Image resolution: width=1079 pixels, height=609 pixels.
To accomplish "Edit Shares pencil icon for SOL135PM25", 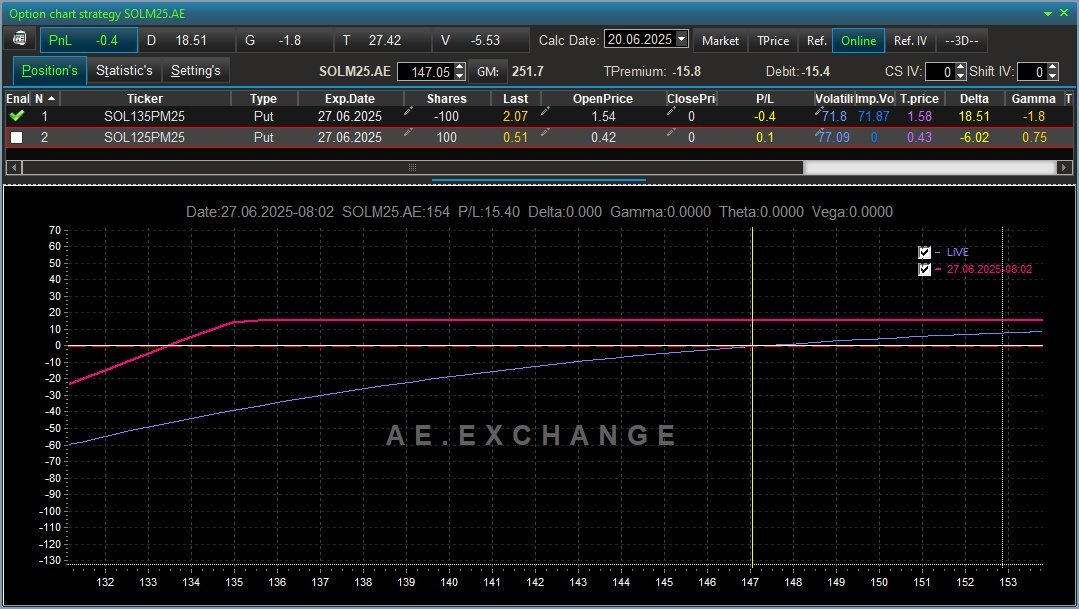I will click(x=409, y=111).
